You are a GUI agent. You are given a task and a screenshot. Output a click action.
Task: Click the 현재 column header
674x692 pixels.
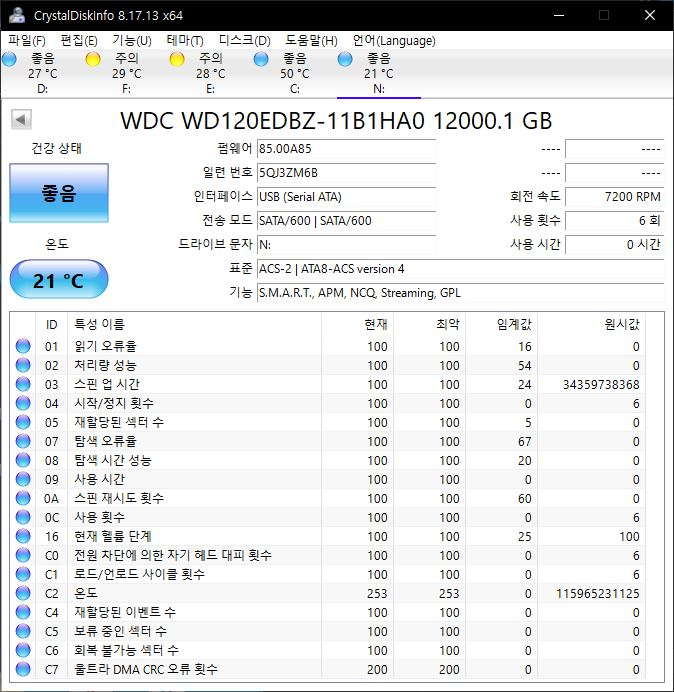click(358, 324)
